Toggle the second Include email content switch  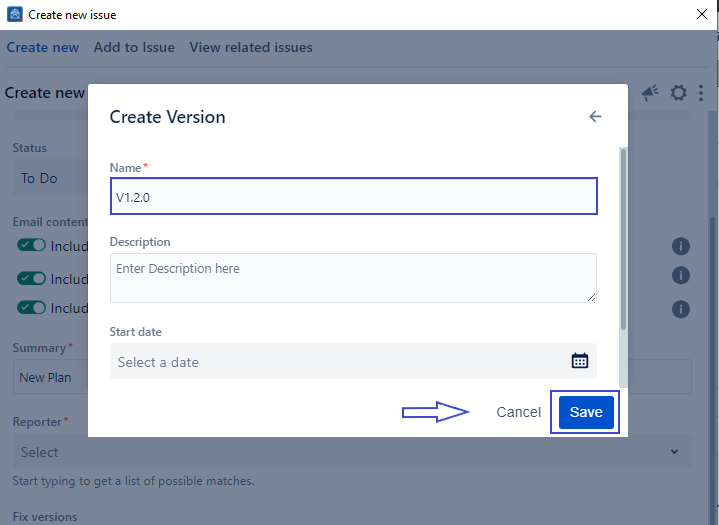point(32,279)
